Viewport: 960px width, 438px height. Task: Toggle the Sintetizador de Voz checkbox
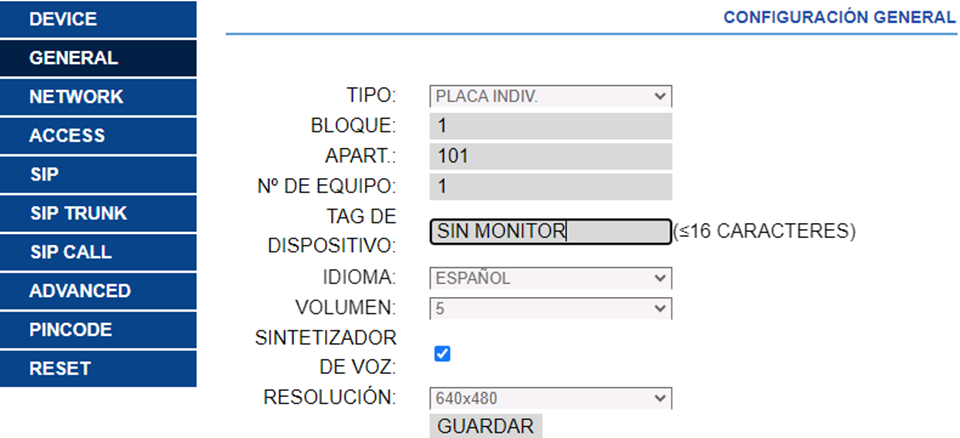click(443, 353)
